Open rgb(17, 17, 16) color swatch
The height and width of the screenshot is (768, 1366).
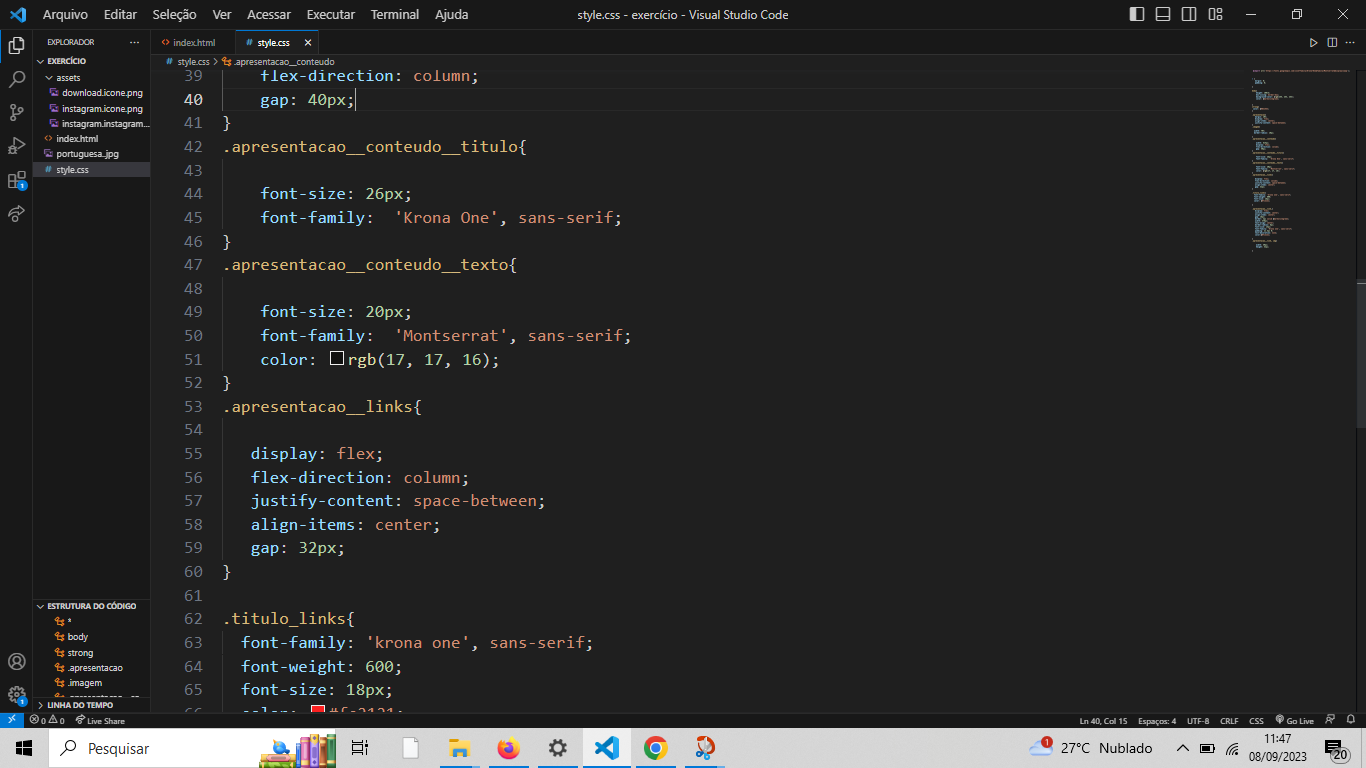337,358
